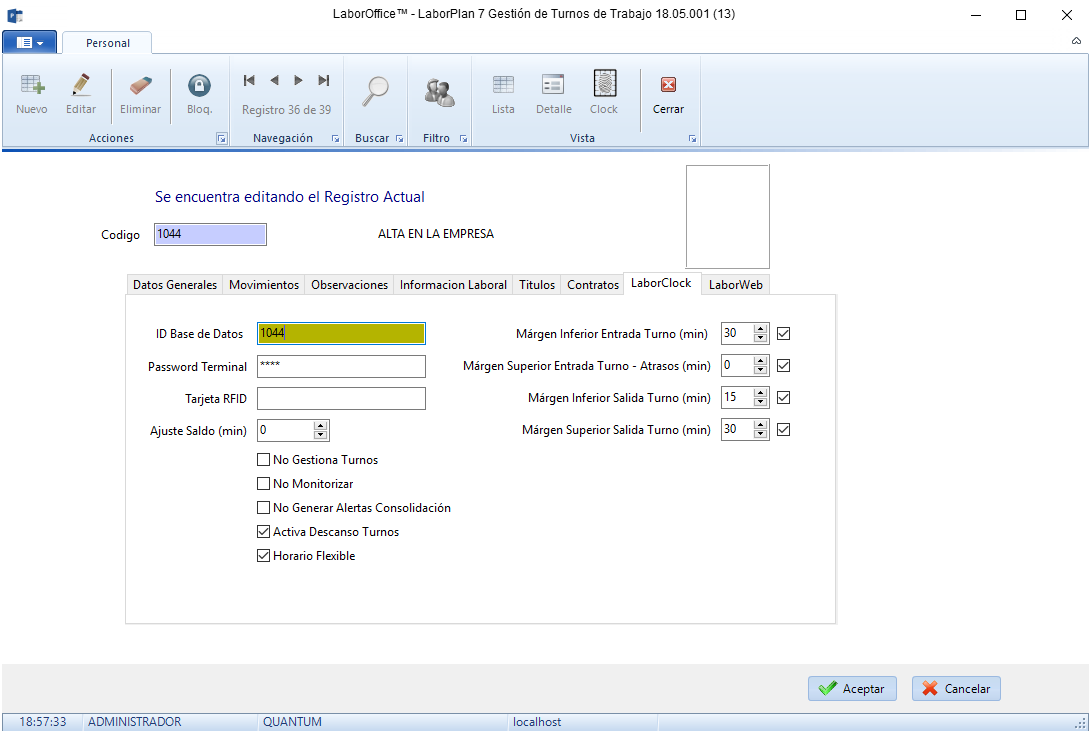Click the Eliminar eraser icon

pyautogui.click(x=141, y=86)
